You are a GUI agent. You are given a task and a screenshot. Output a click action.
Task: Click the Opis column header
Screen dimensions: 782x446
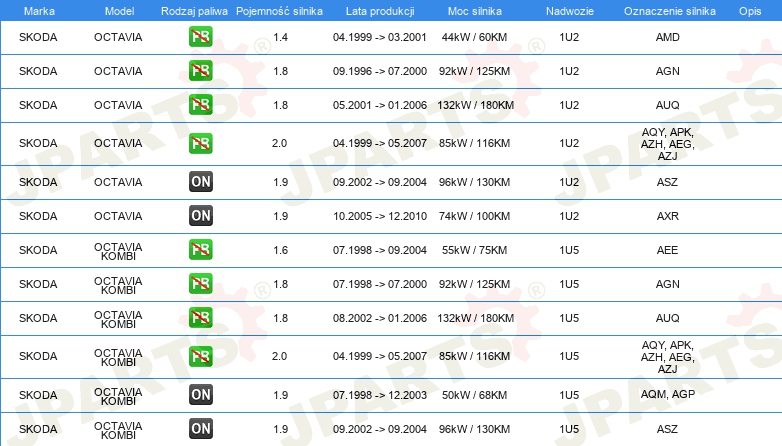(750, 11)
